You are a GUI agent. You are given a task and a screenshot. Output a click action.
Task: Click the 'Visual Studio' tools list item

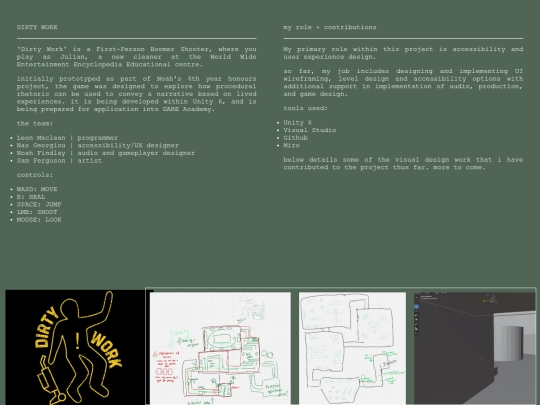(x=310, y=130)
